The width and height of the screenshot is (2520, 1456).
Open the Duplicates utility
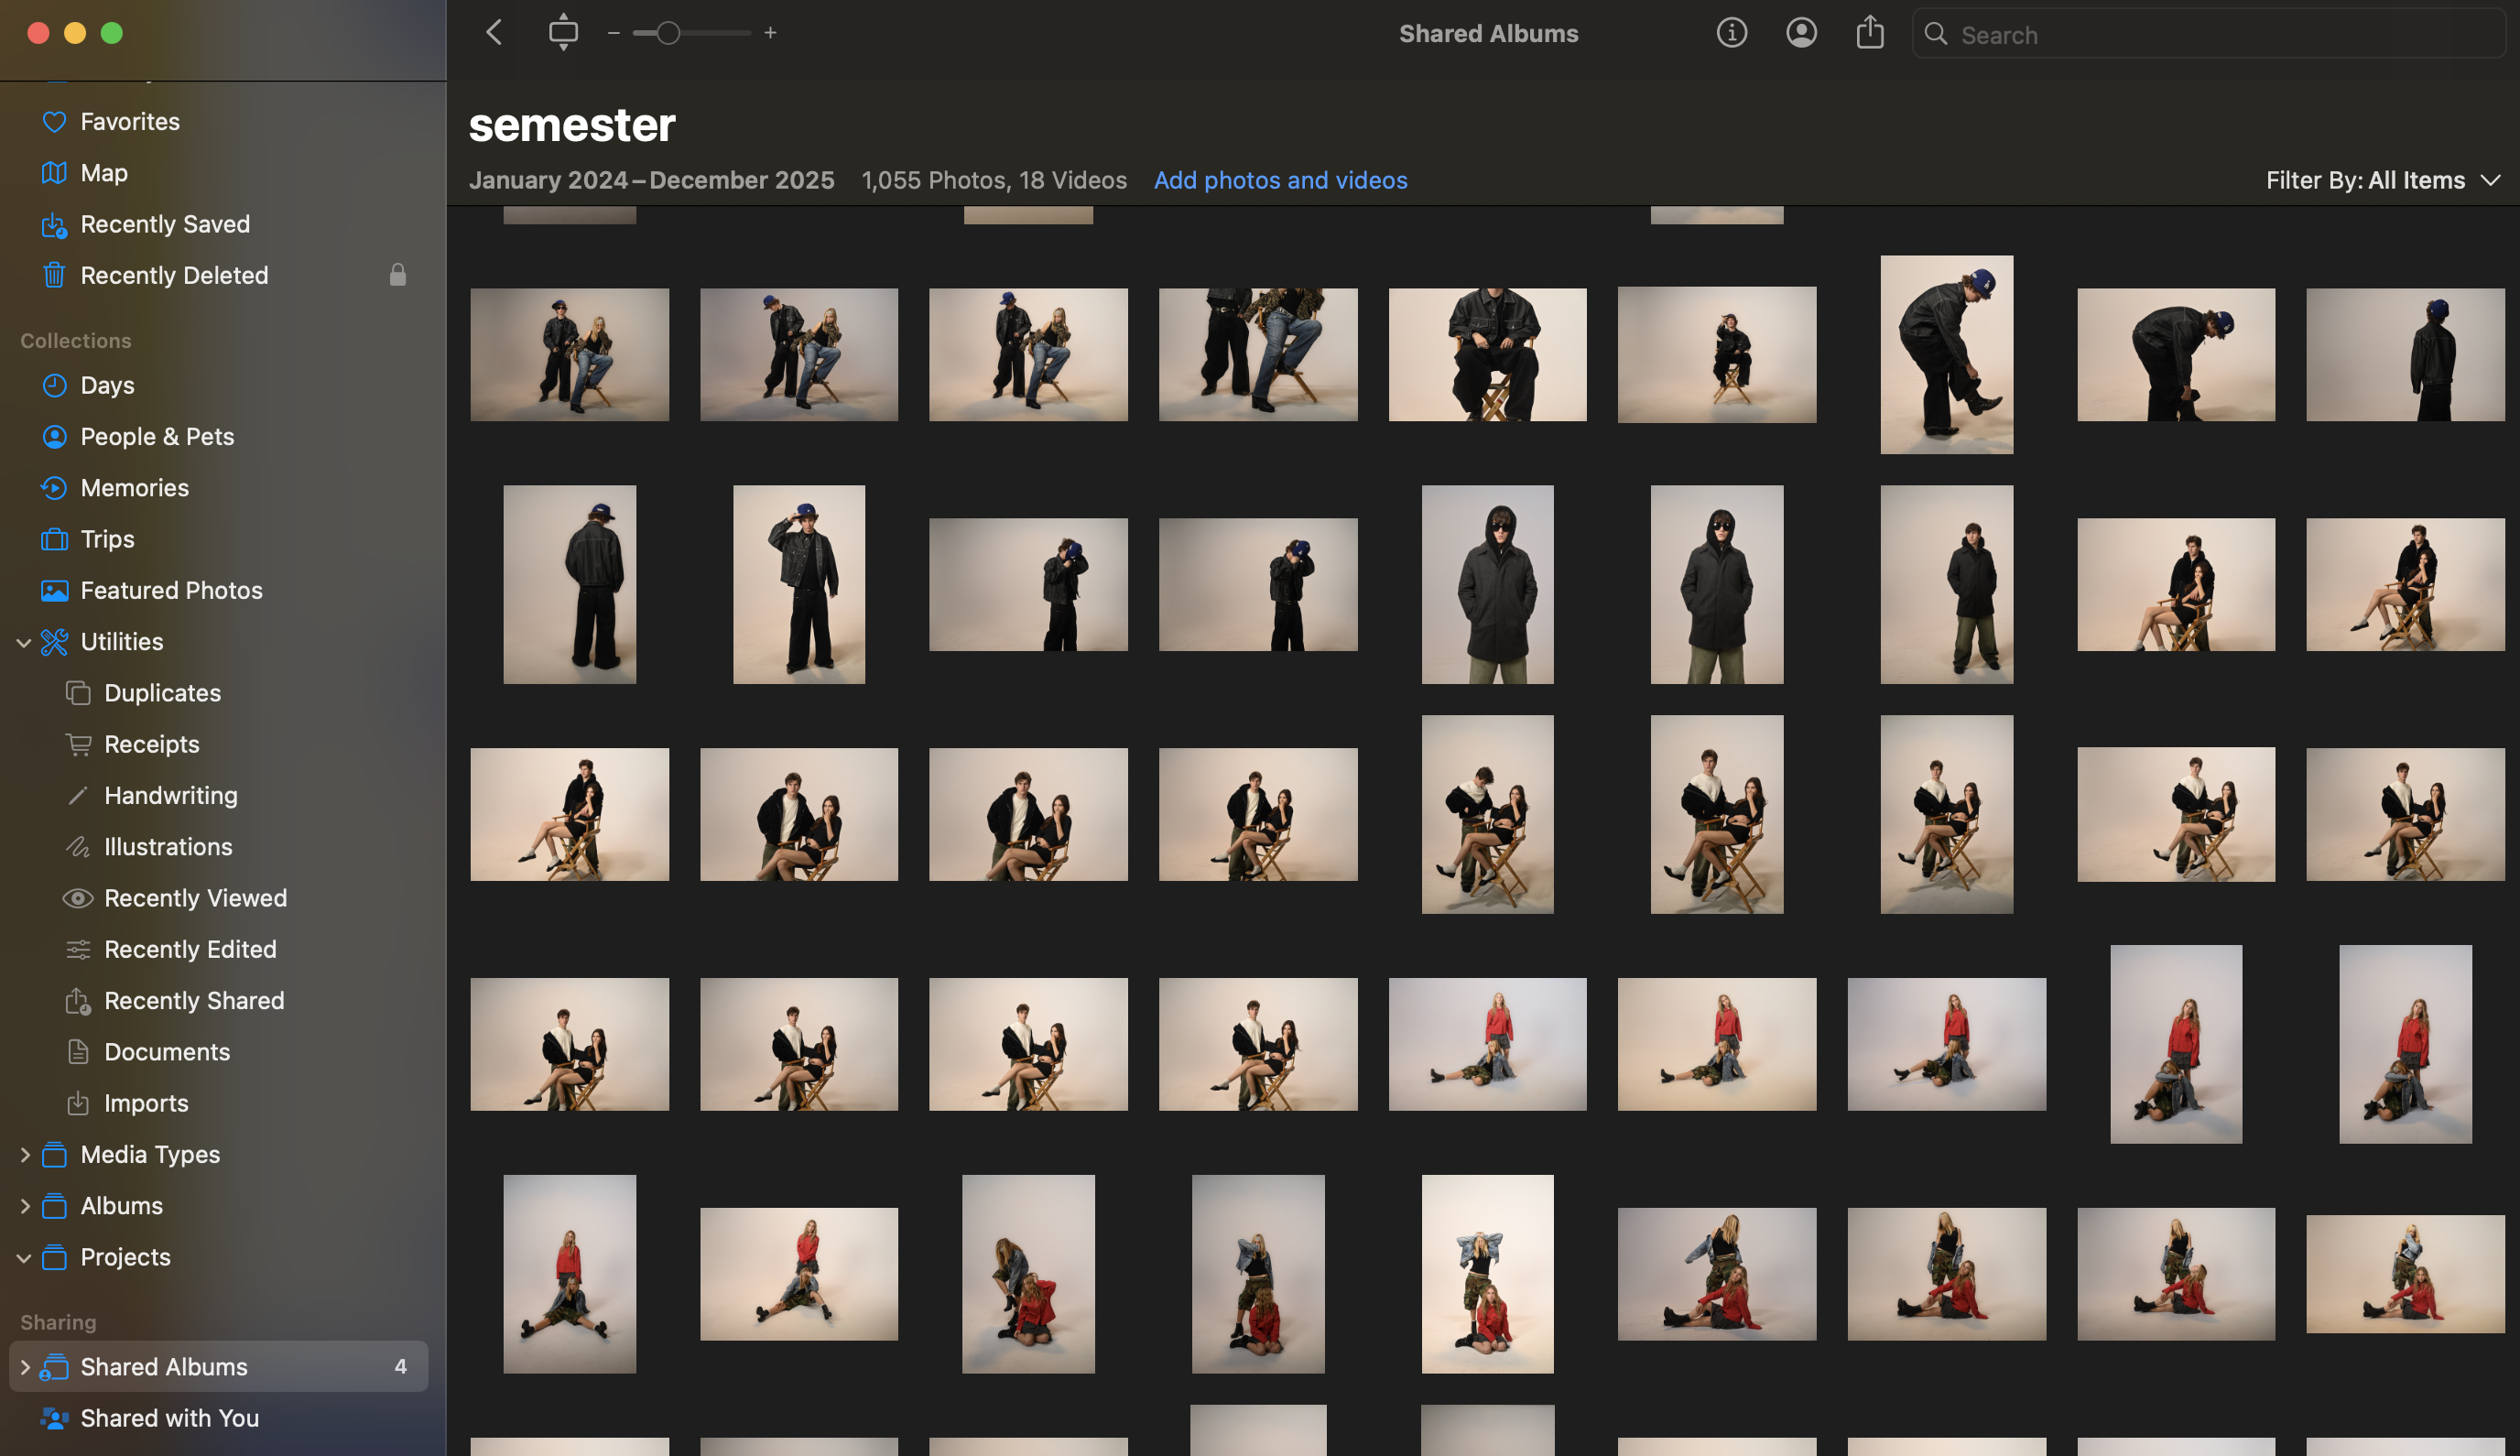click(x=162, y=693)
